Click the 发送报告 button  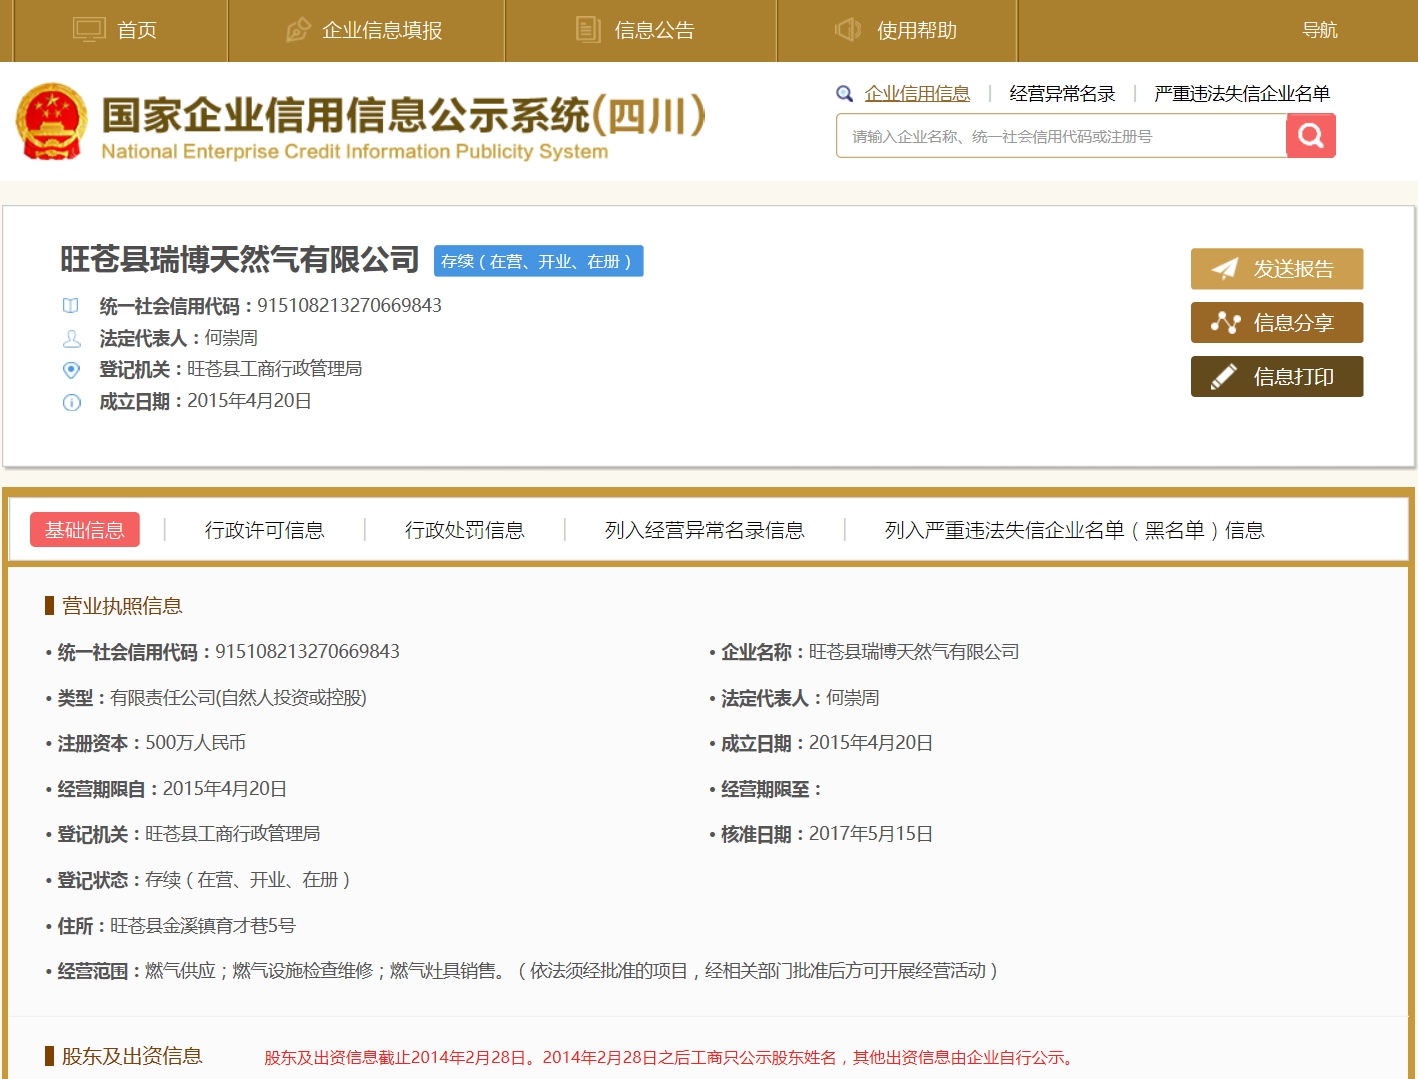pyautogui.click(x=1277, y=269)
